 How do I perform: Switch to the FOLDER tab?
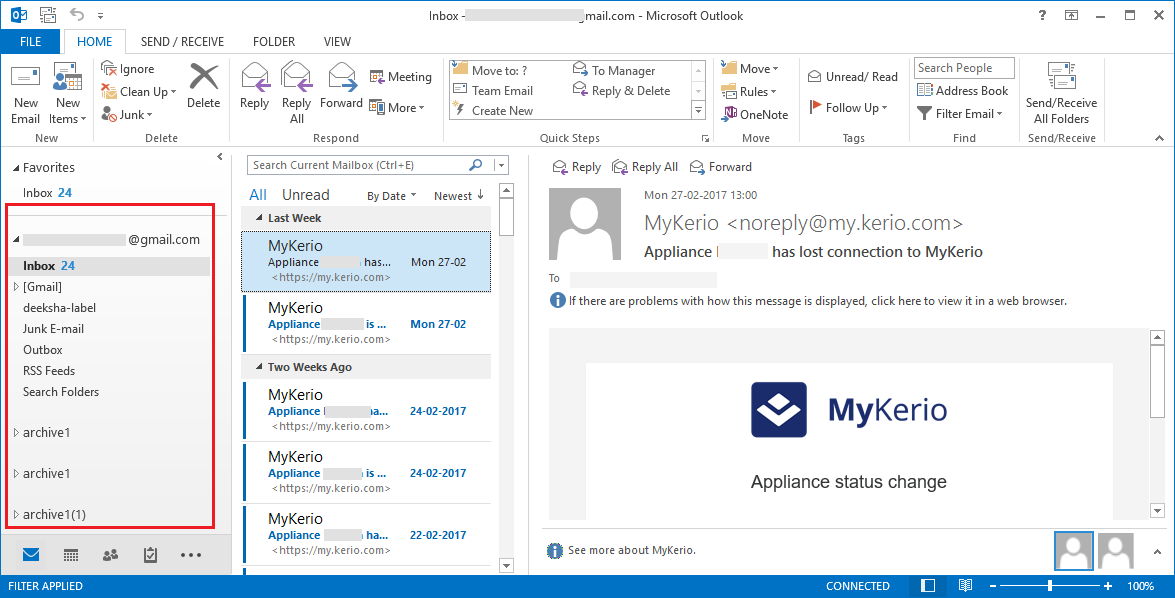pos(274,42)
